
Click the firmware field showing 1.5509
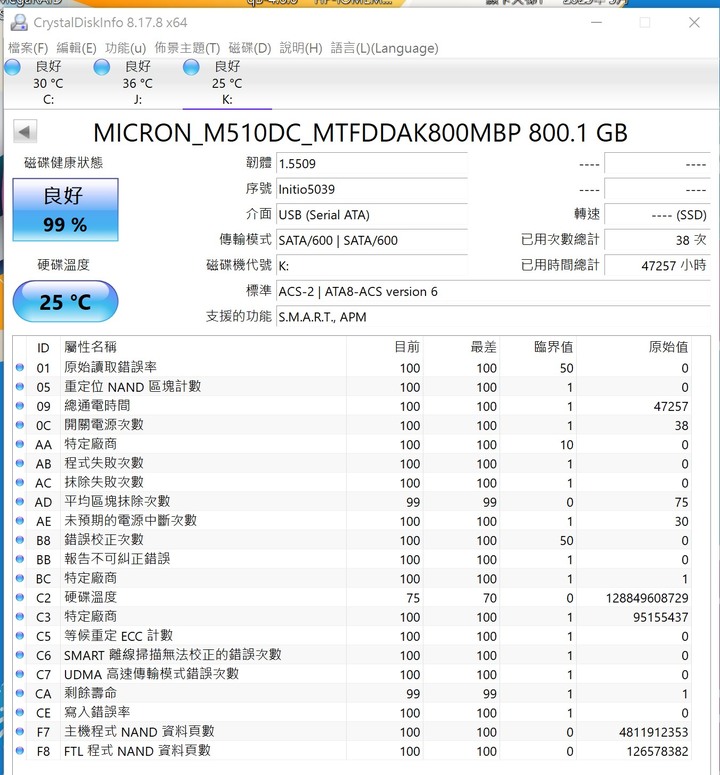[372, 164]
